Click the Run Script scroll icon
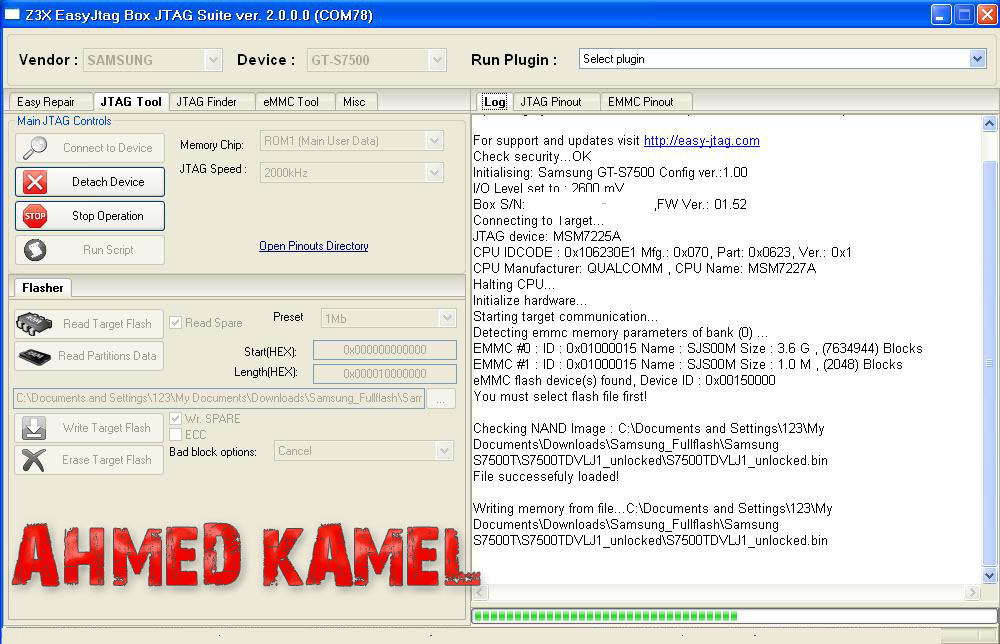This screenshot has width=1000, height=644. (34, 250)
